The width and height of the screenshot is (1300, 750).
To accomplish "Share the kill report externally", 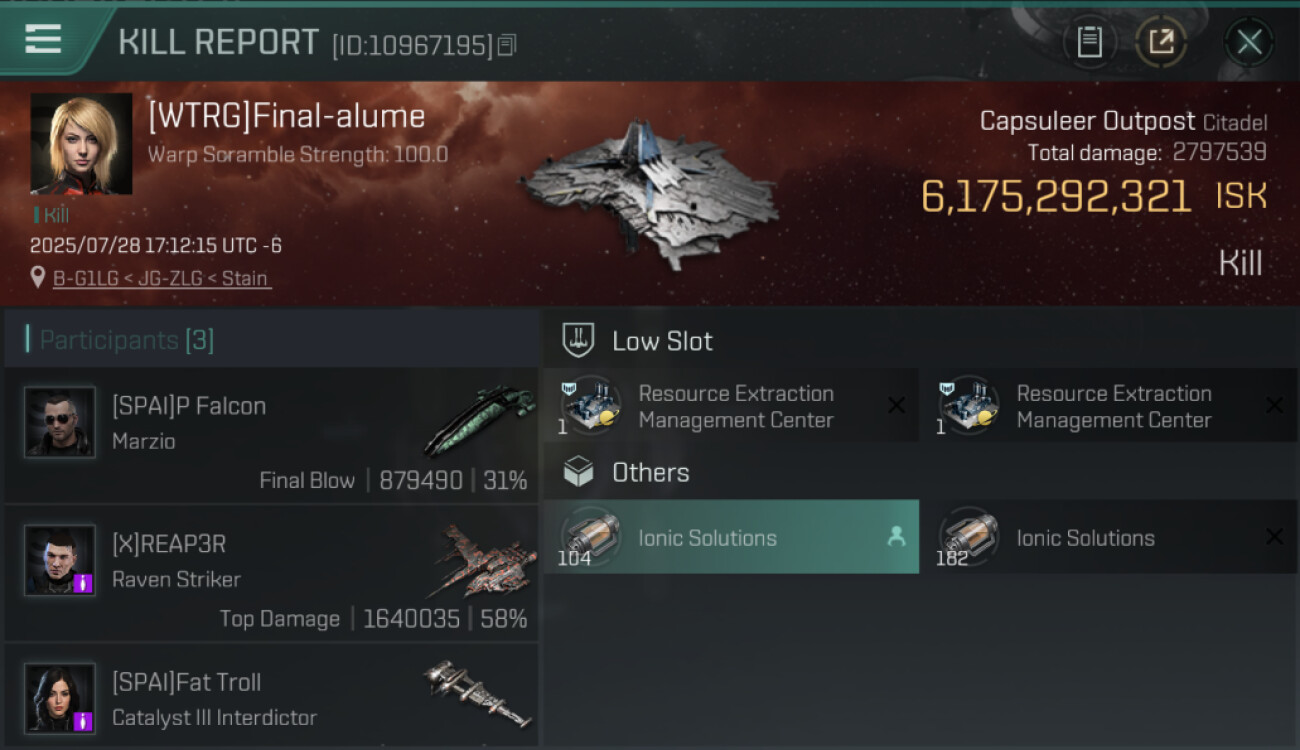I will [x=1160, y=42].
